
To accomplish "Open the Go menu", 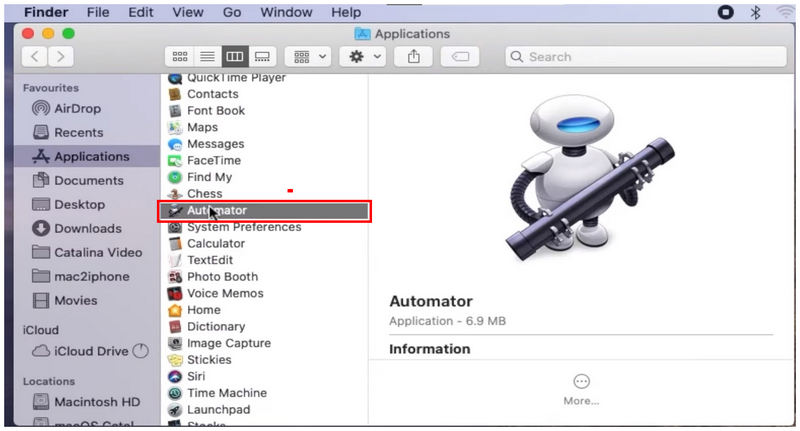I will point(232,12).
